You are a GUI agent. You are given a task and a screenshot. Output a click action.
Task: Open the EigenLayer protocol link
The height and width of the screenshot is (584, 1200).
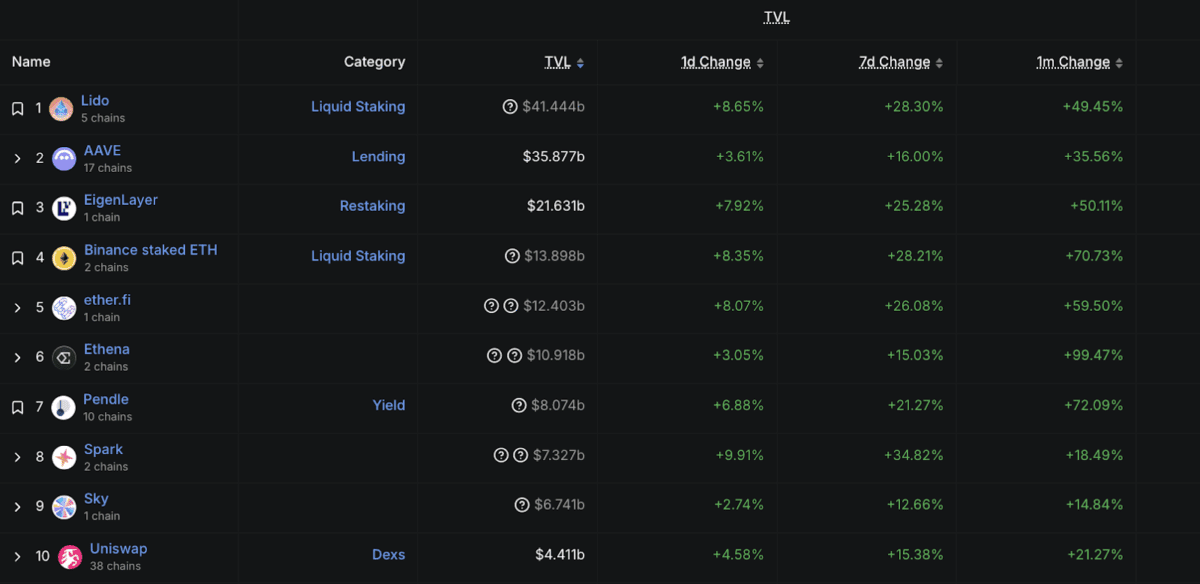[121, 200]
